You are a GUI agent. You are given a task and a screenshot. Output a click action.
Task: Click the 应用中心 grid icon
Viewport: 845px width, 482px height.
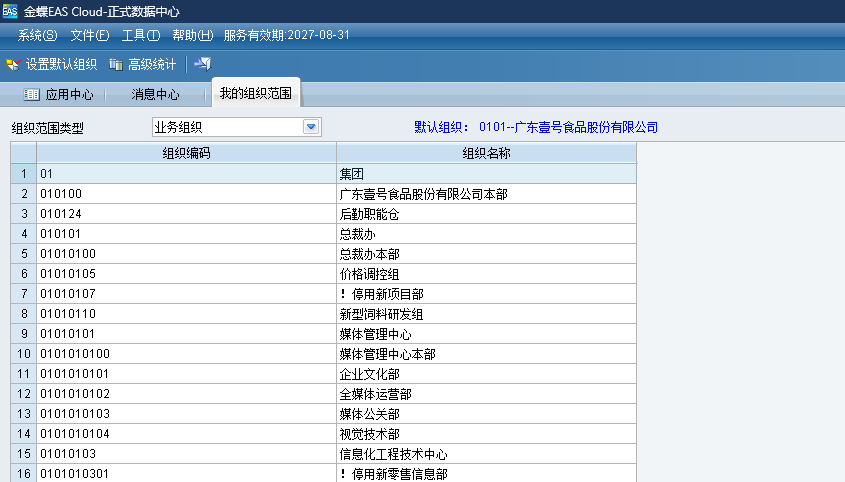coord(31,95)
